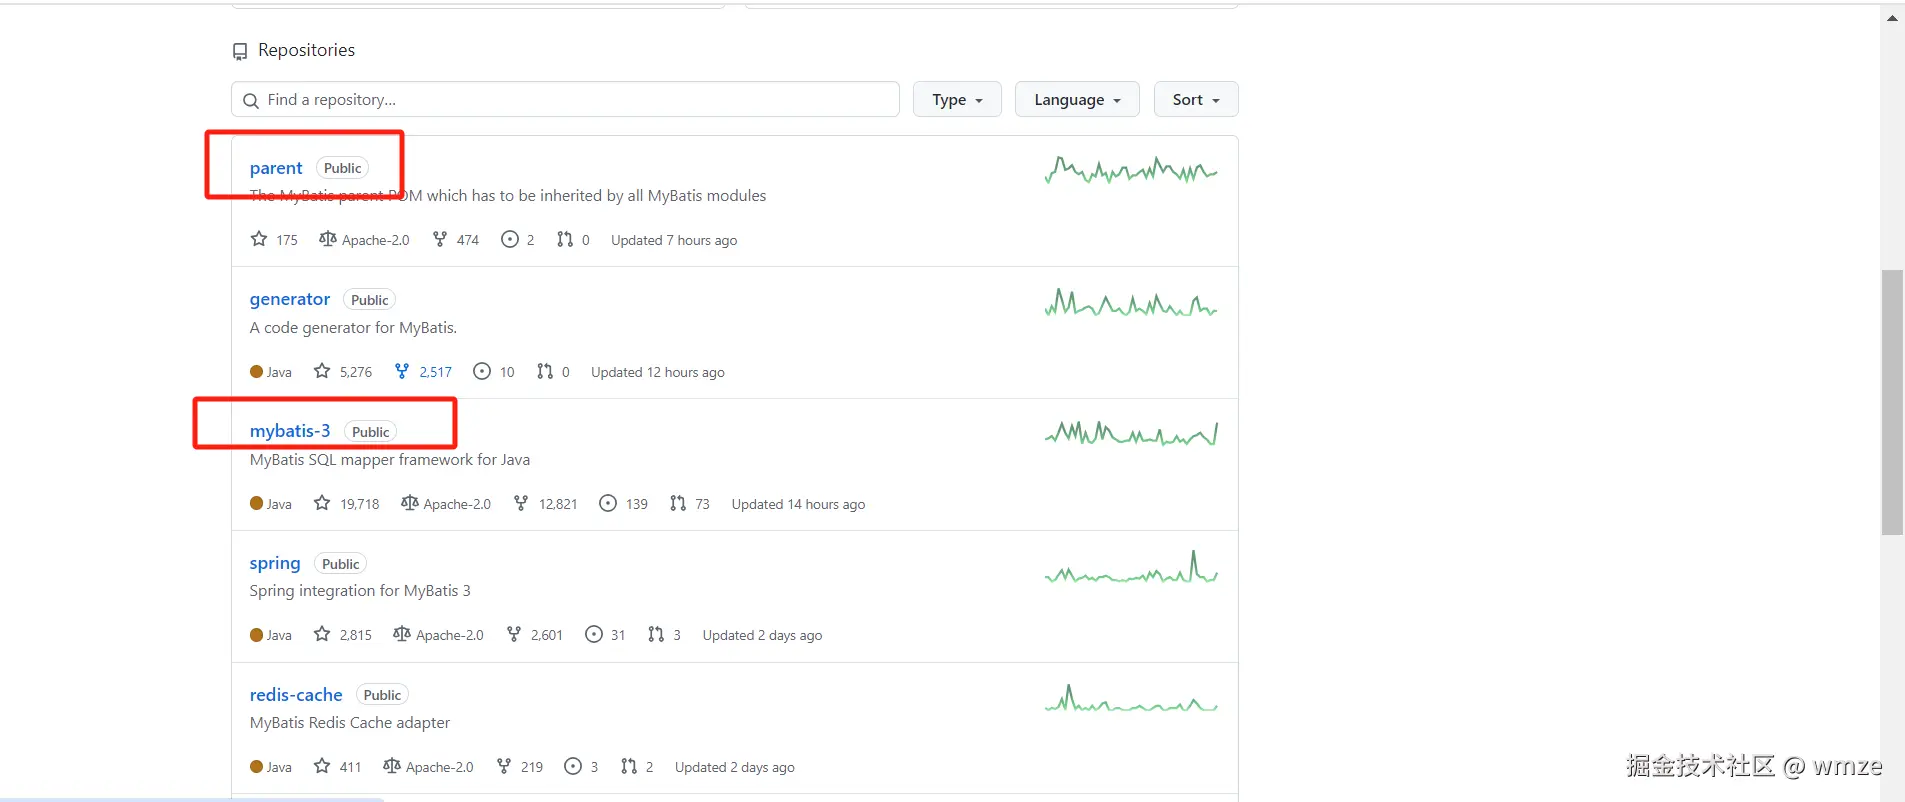1905x802 pixels.
Task: Click the issues icon on spring row
Action: coord(594,634)
